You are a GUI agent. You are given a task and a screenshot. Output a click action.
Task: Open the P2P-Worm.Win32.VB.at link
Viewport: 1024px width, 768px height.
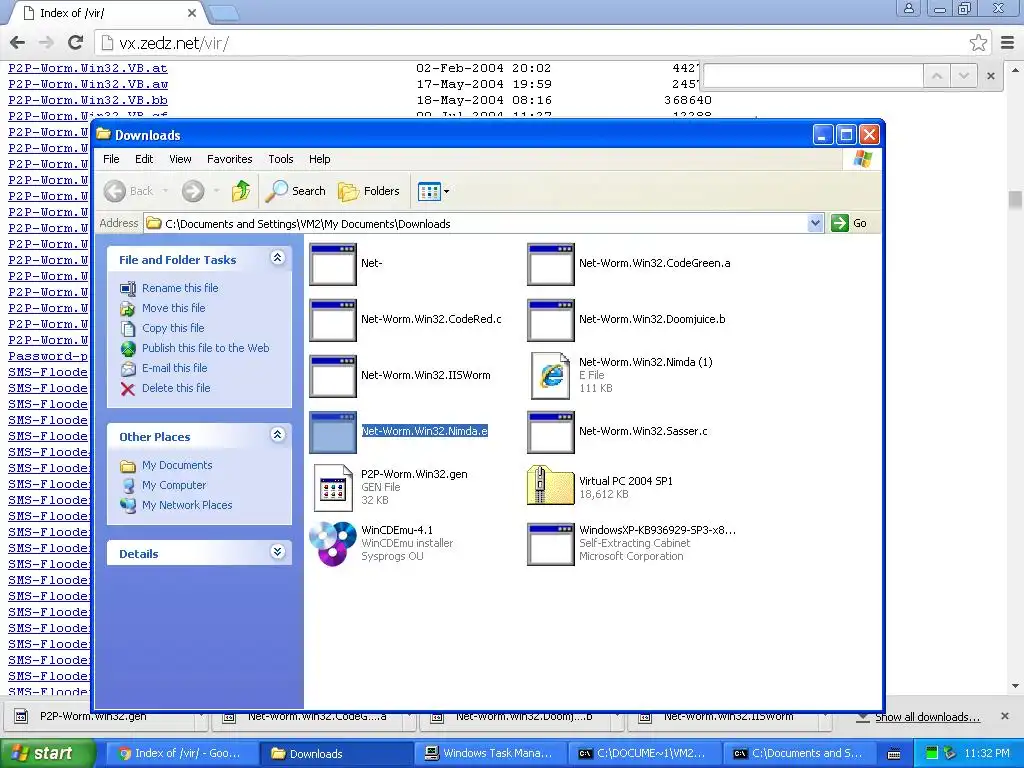[88, 68]
